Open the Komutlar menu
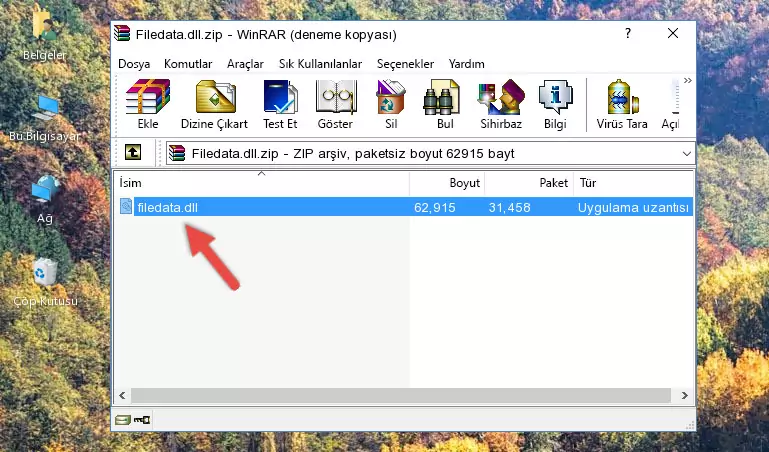Screen dimensions: 769x452 pyautogui.click(x=188, y=64)
